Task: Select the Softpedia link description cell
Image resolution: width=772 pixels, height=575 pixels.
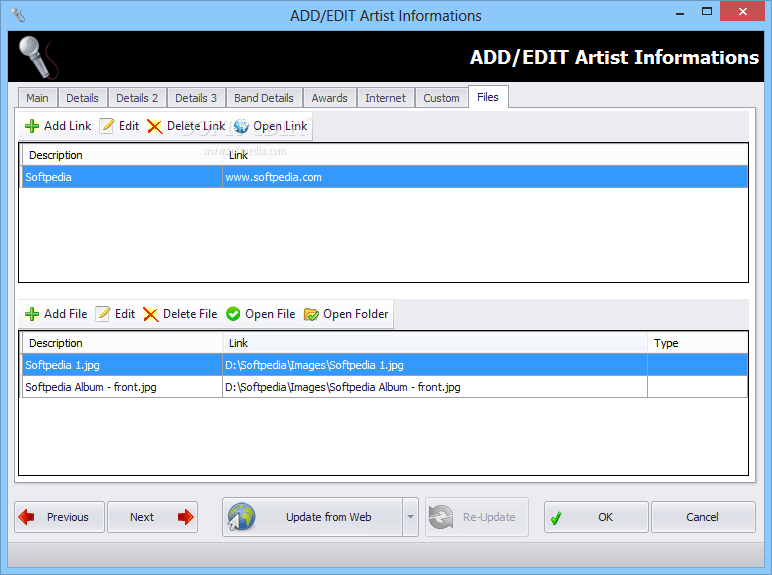Action: point(122,177)
